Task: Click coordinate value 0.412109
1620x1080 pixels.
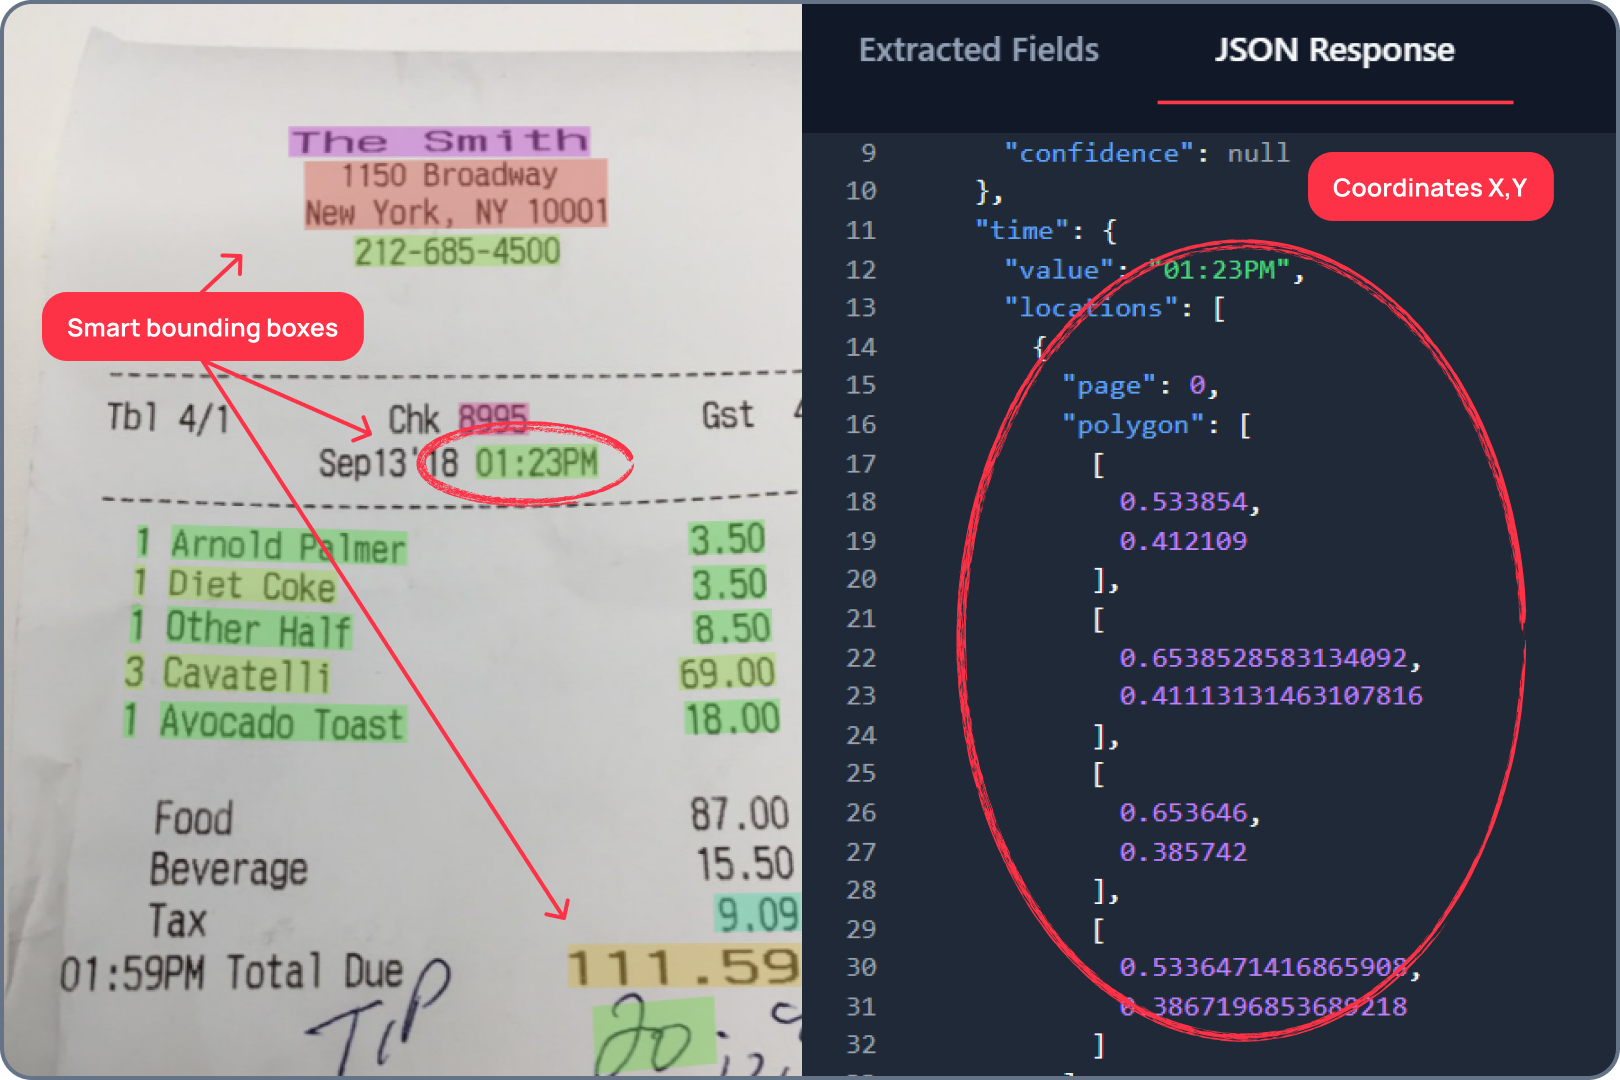Action: [1183, 541]
